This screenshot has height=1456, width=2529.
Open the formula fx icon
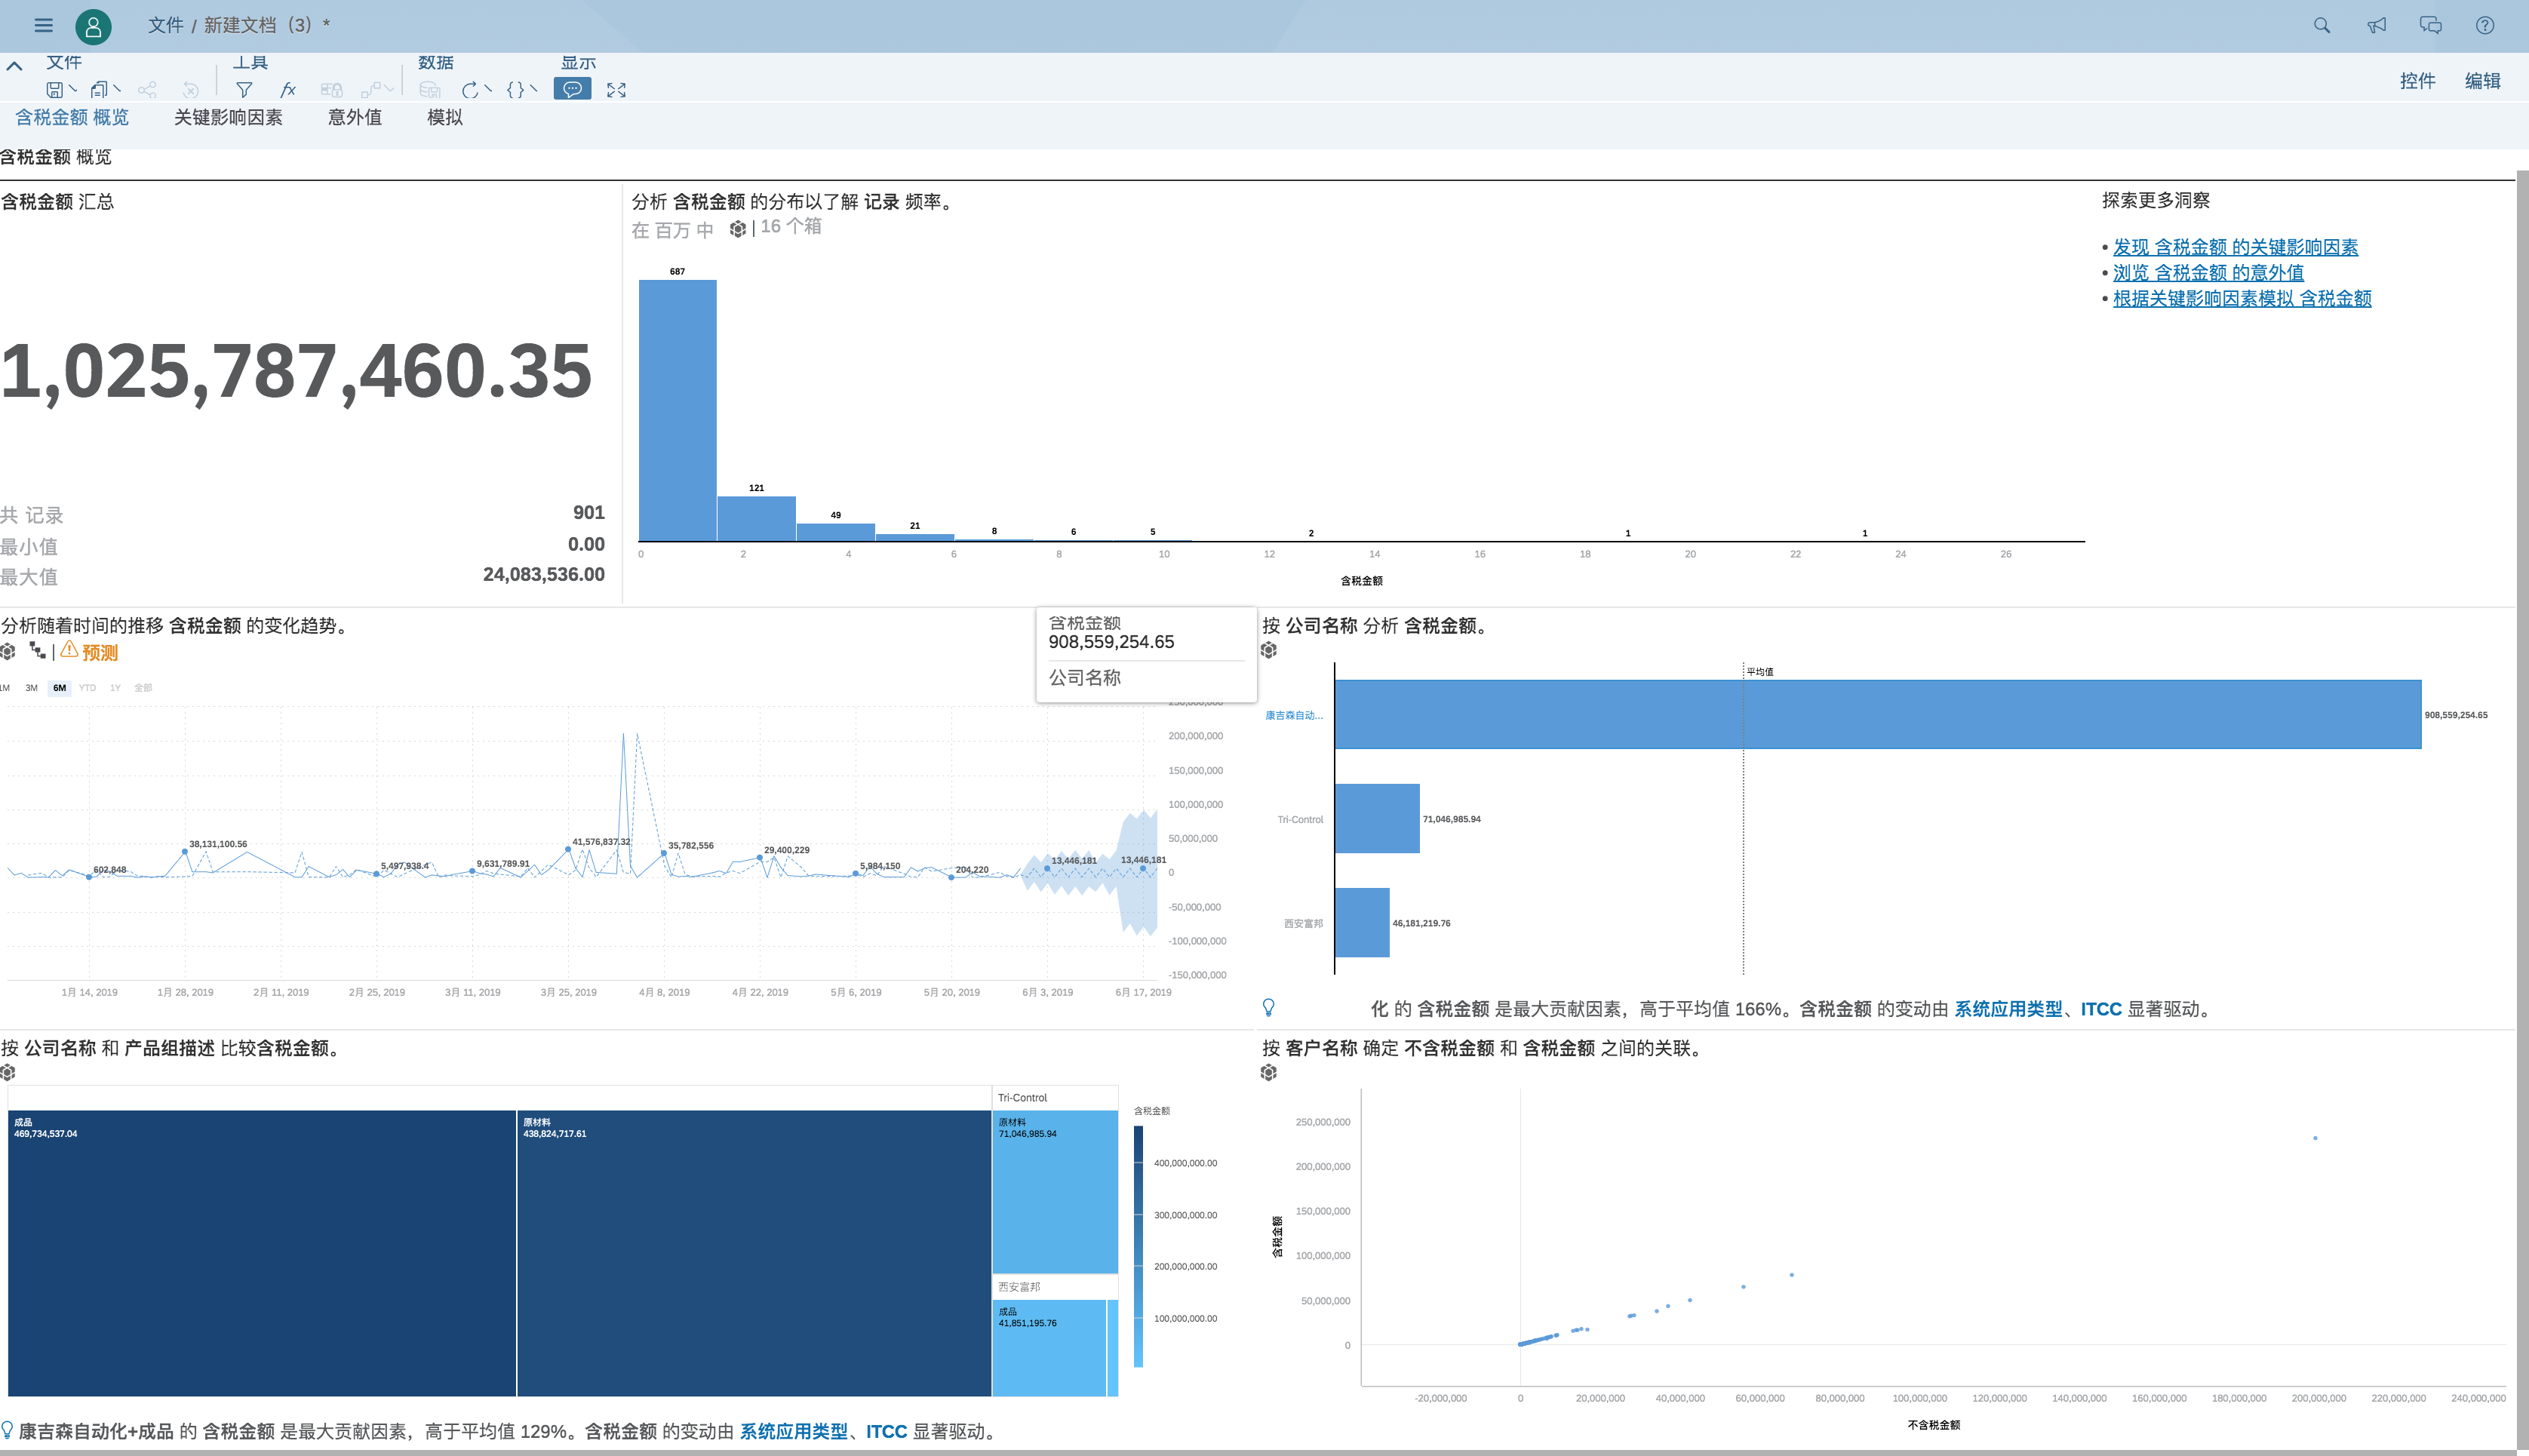coord(288,90)
